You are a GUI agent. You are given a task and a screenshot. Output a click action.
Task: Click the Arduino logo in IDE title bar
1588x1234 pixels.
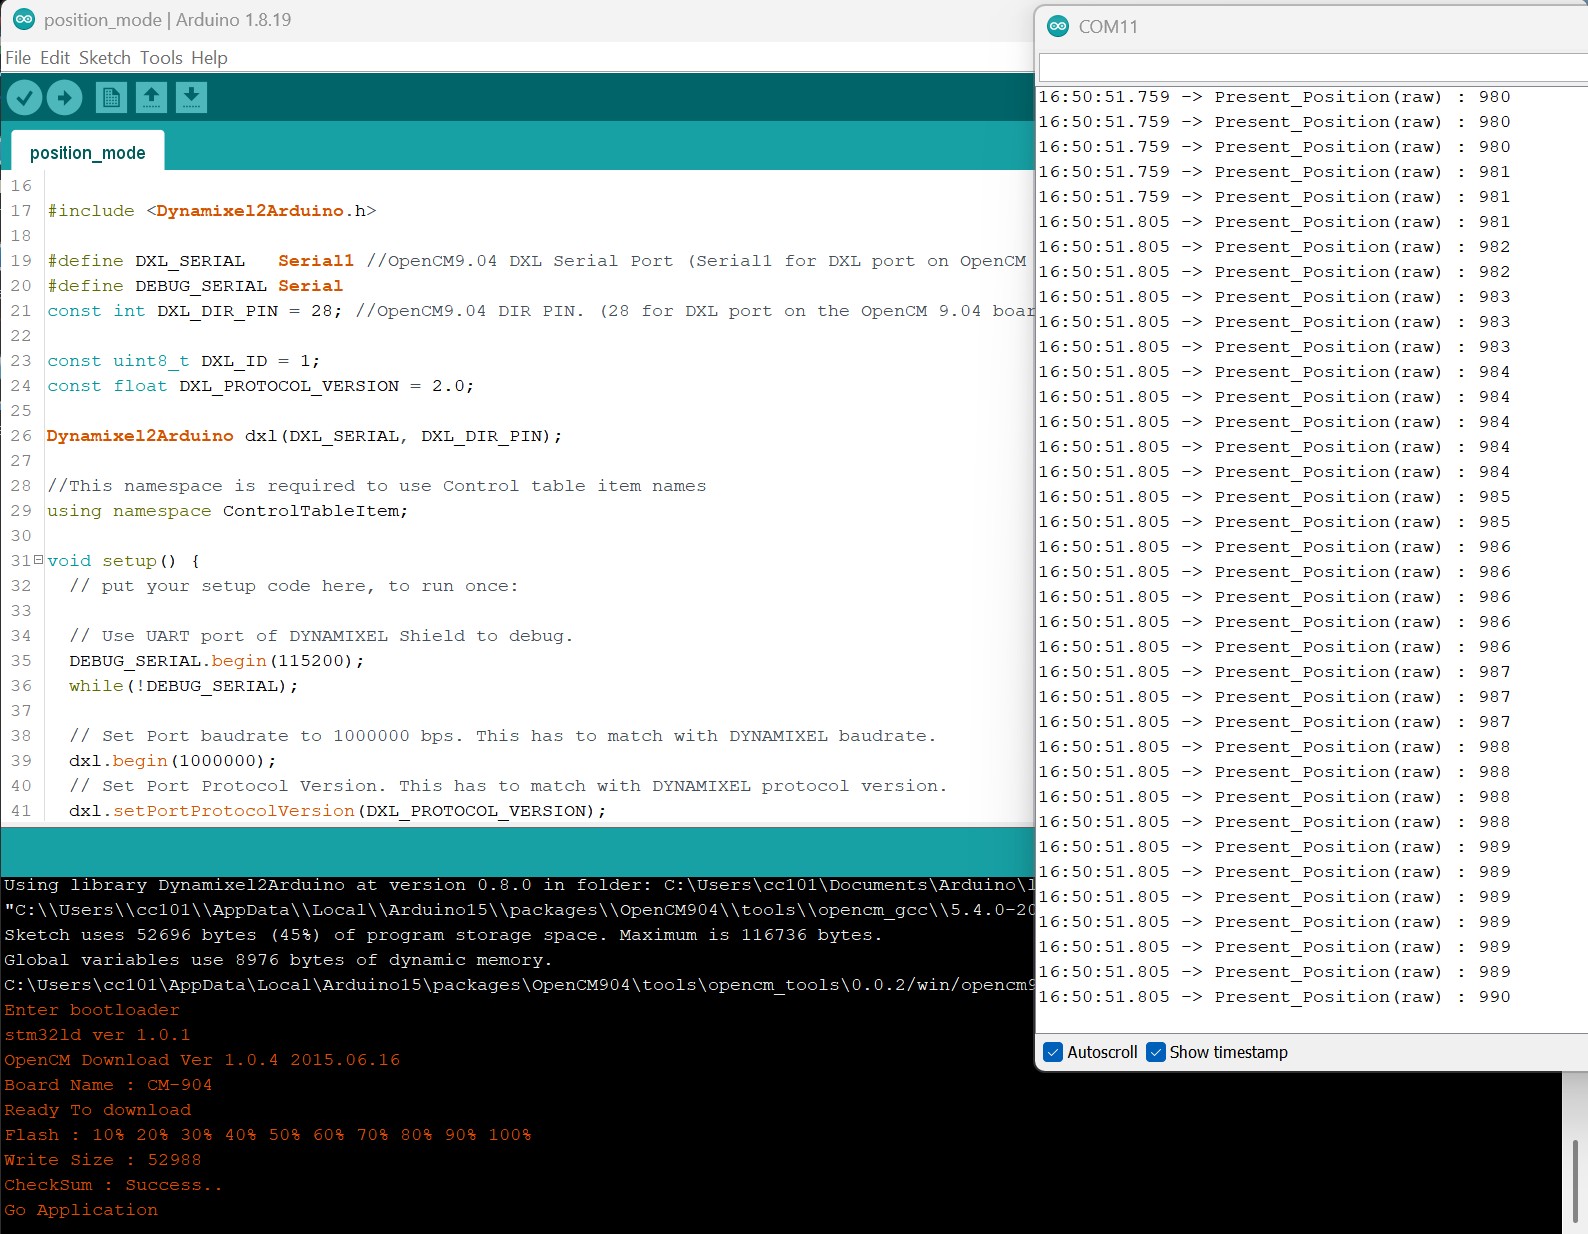(22, 19)
